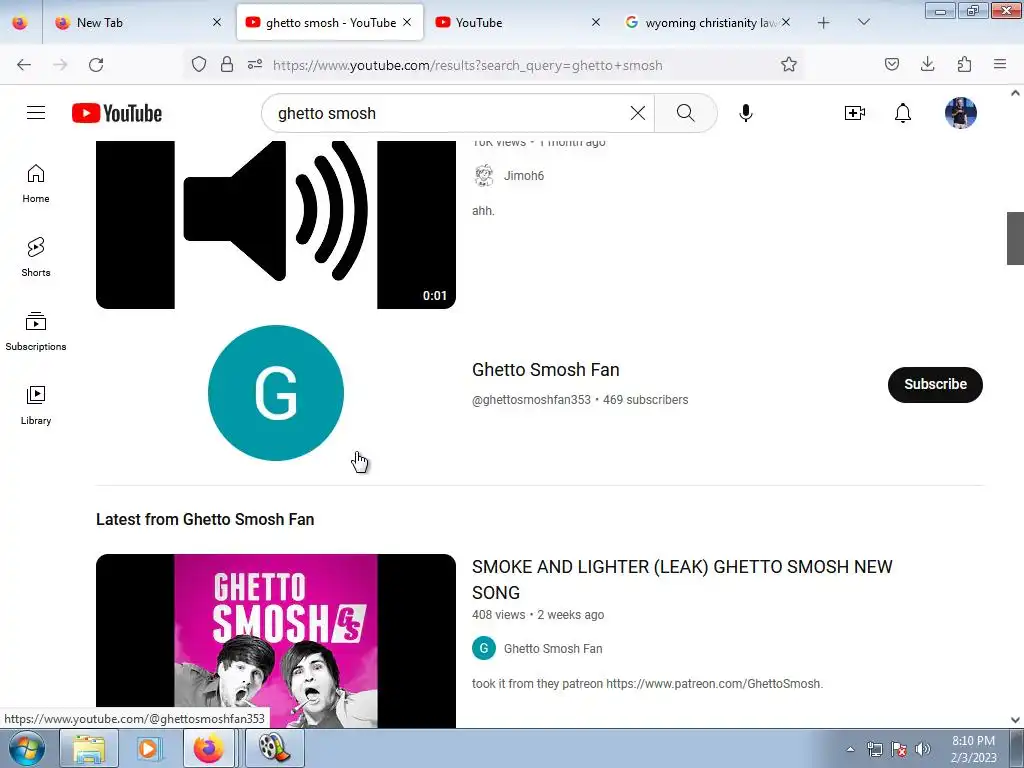Click the YouTube logo
Image resolution: width=1024 pixels, height=768 pixels.
pyautogui.click(x=117, y=113)
